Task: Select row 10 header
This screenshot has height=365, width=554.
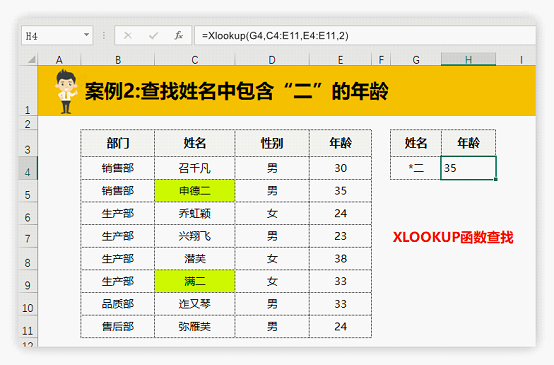Action: tap(28, 304)
